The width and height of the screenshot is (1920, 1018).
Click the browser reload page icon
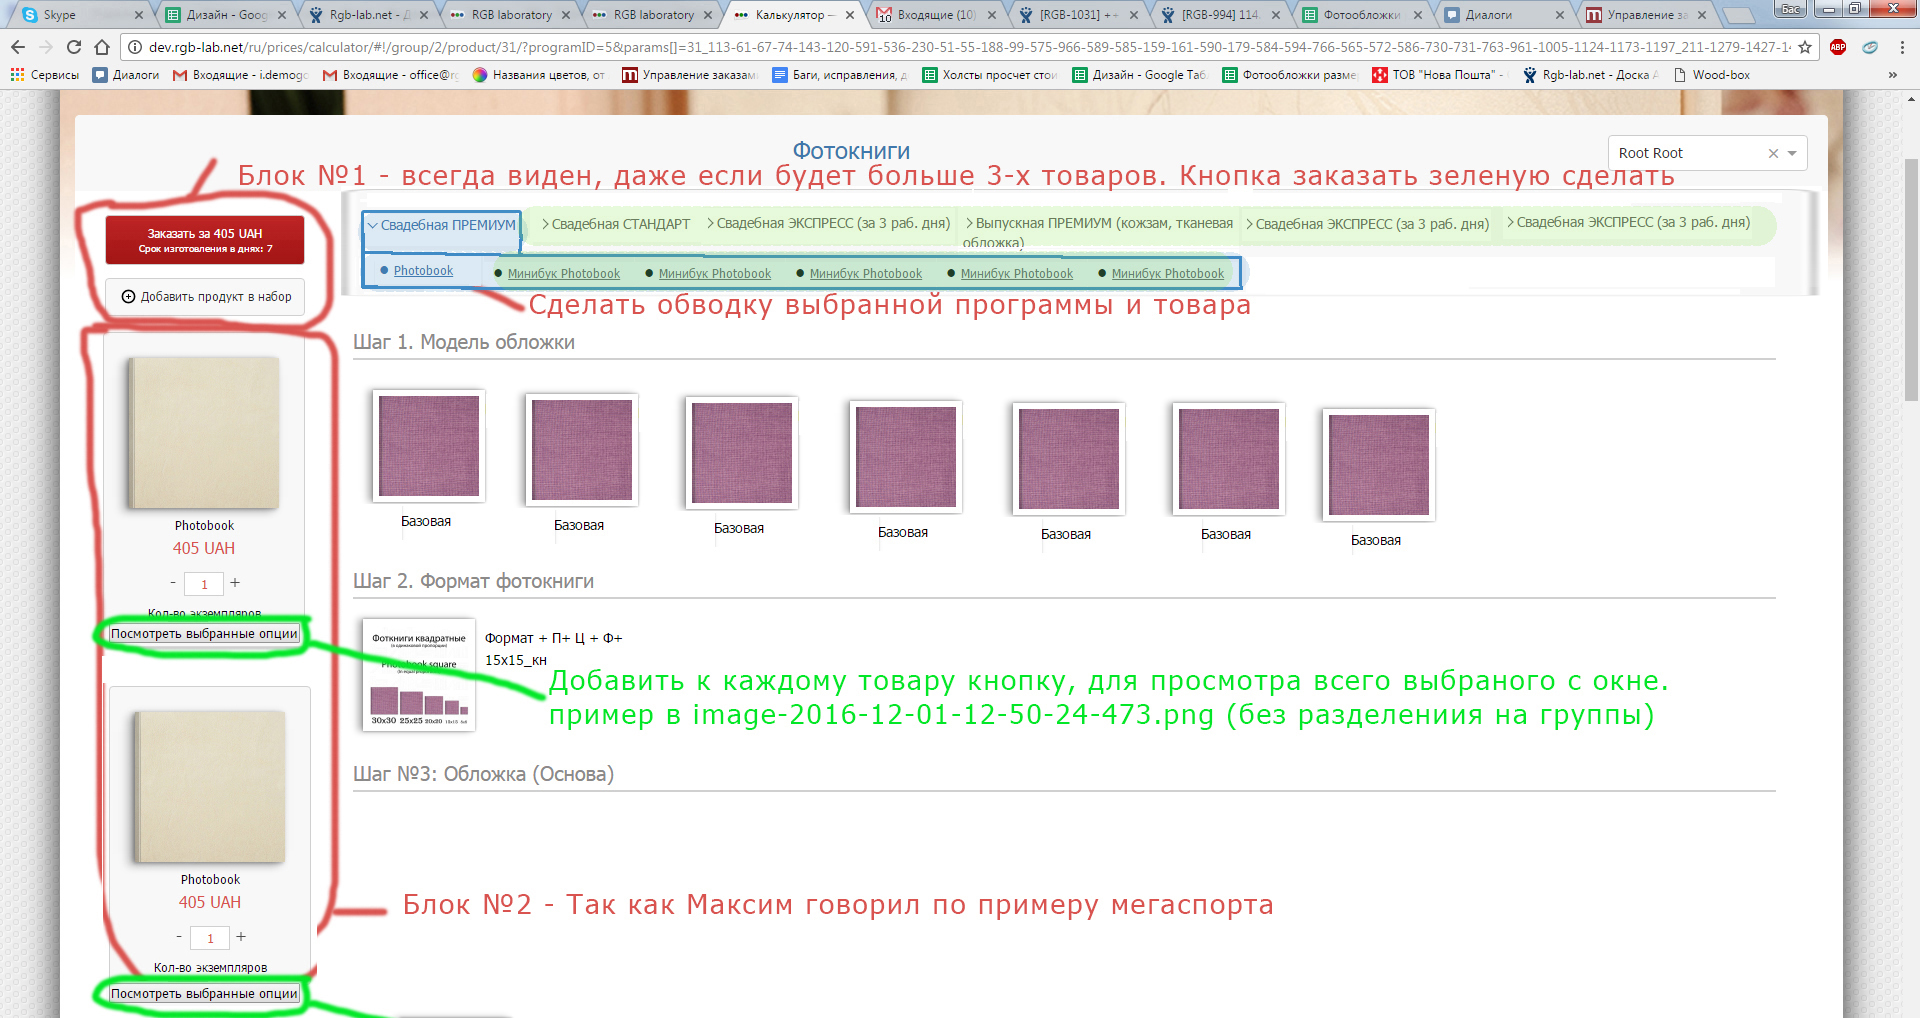pos(74,47)
